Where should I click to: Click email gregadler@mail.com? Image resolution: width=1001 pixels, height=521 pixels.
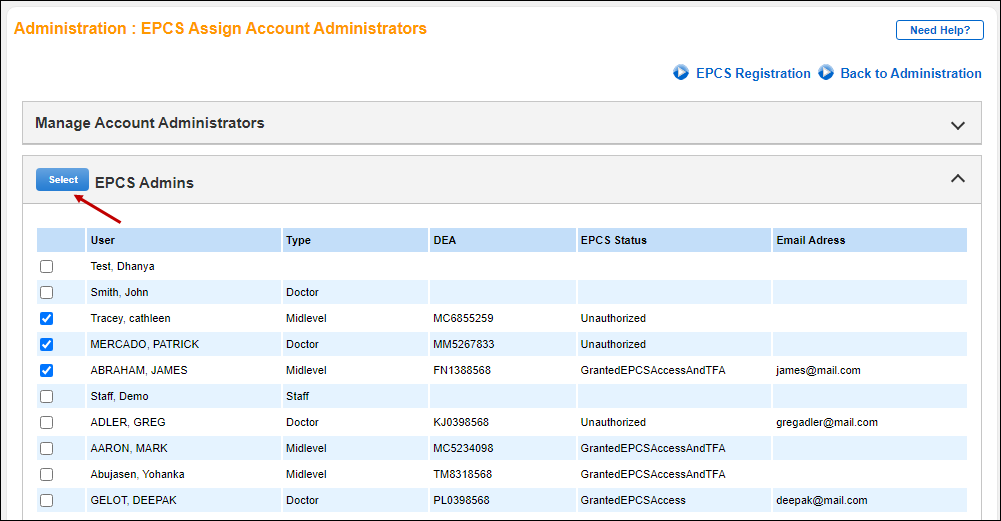coord(827,423)
